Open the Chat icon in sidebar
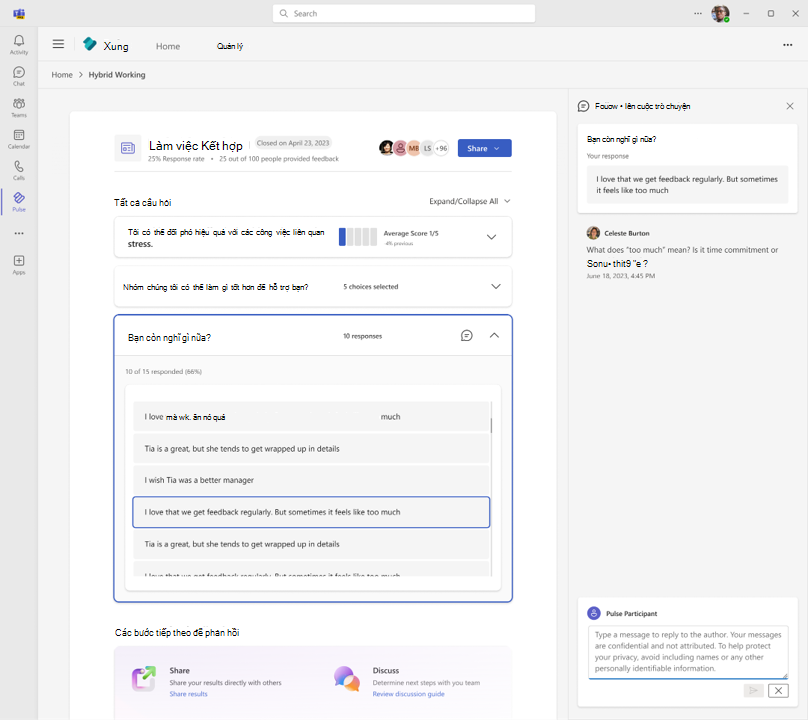The image size is (808, 720). point(19,76)
